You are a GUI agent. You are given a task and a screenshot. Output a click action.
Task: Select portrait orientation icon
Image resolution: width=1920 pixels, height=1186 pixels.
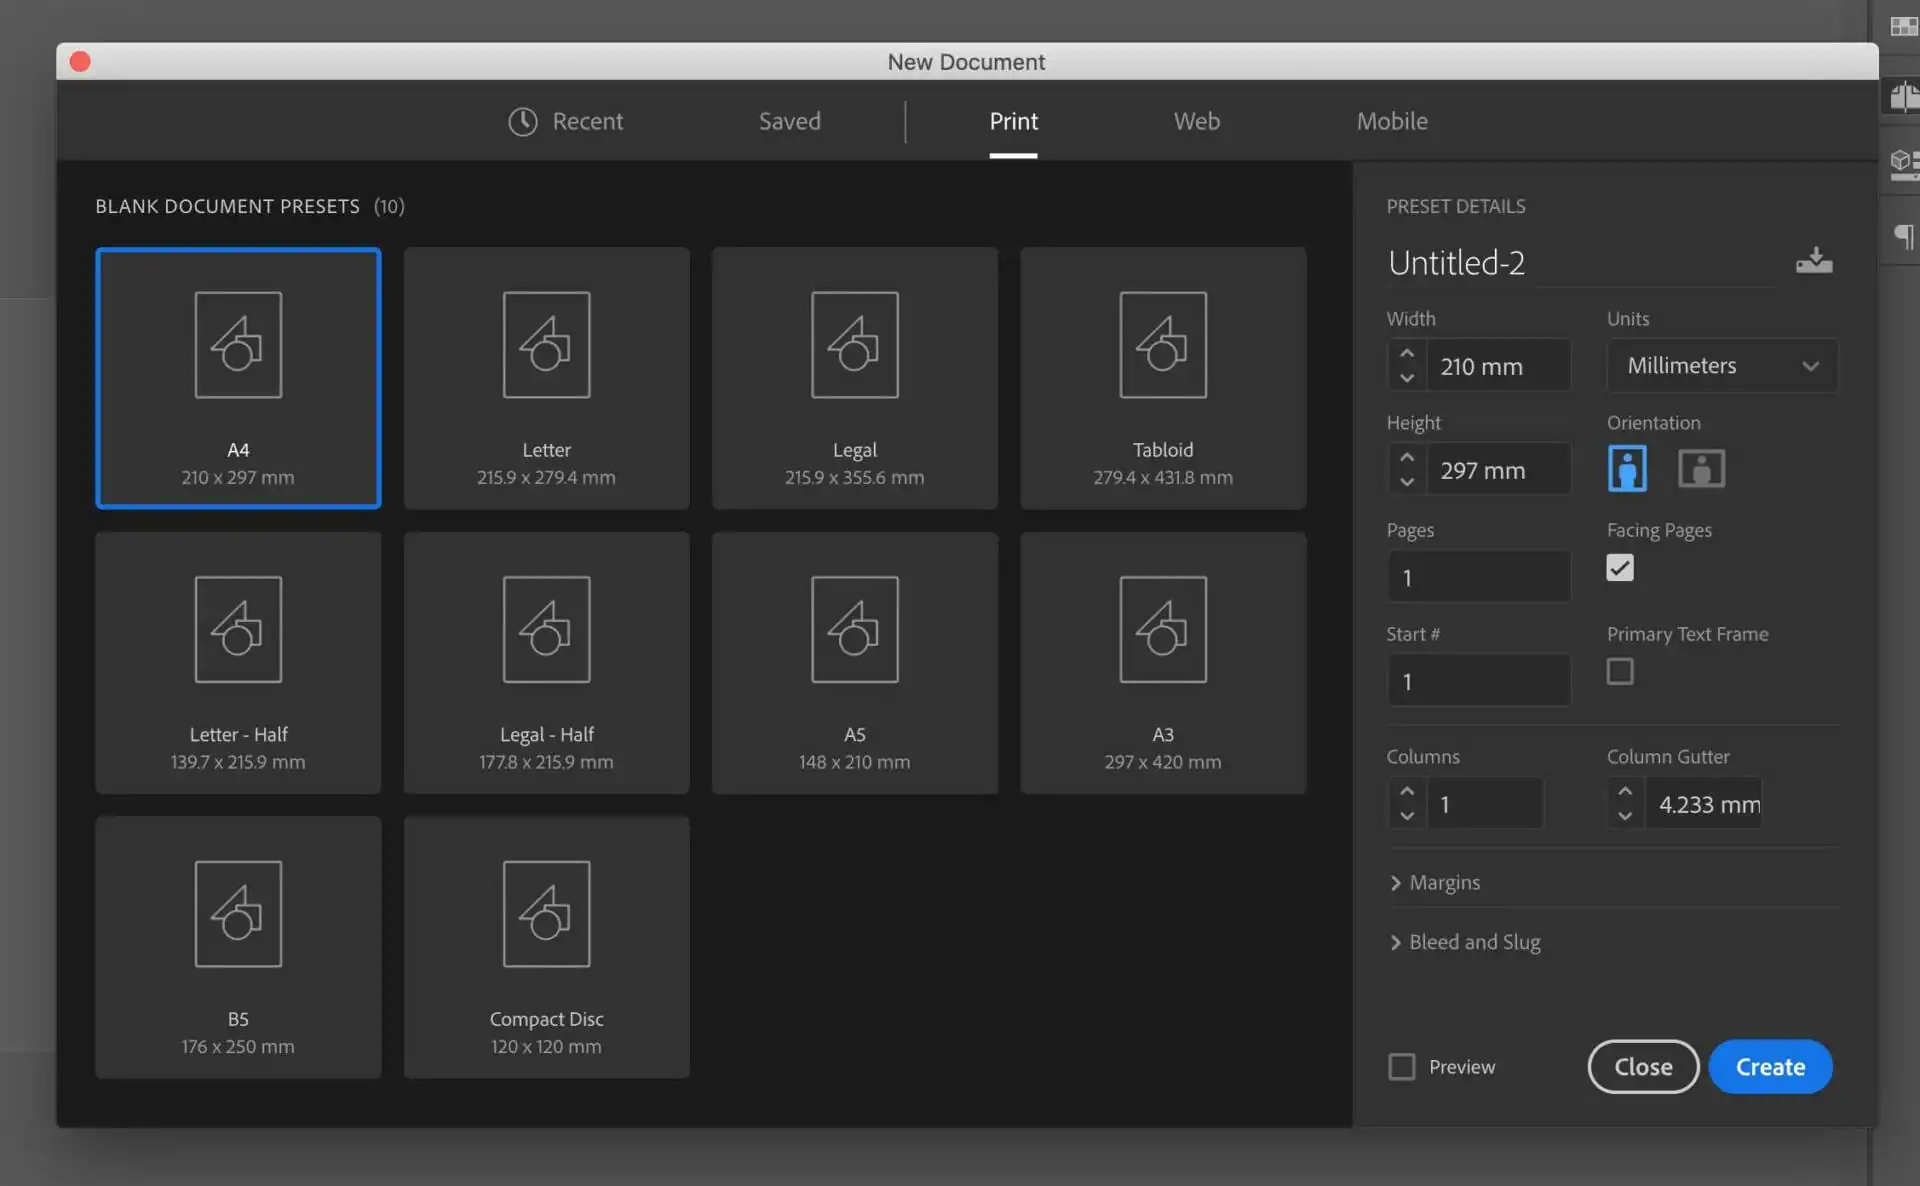(x=1627, y=468)
